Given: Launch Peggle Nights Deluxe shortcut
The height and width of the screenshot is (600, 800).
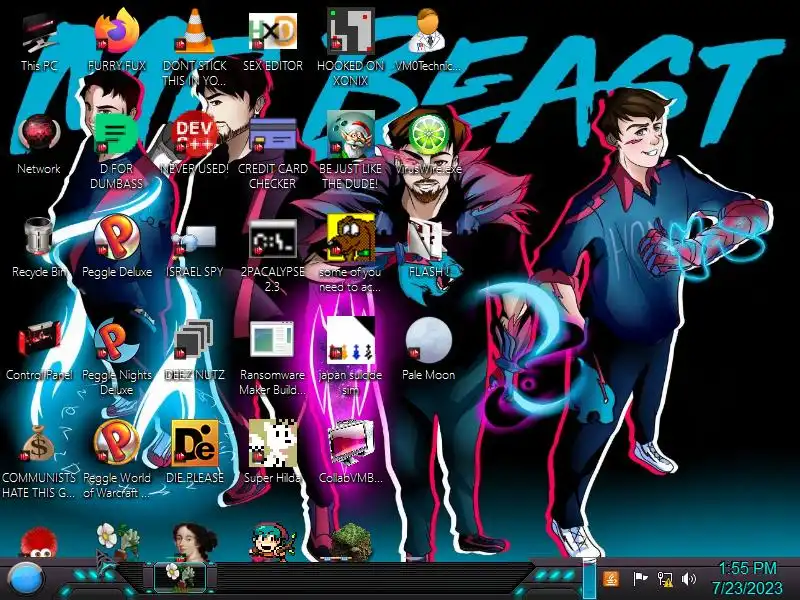Looking at the screenshot, I should (117, 341).
